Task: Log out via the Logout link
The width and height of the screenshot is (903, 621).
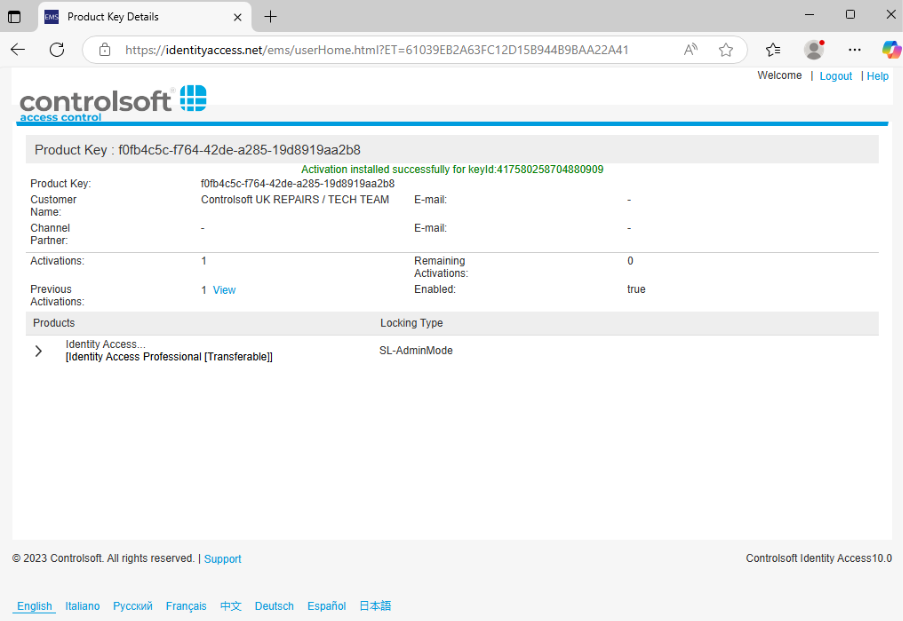Action: click(836, 76)
